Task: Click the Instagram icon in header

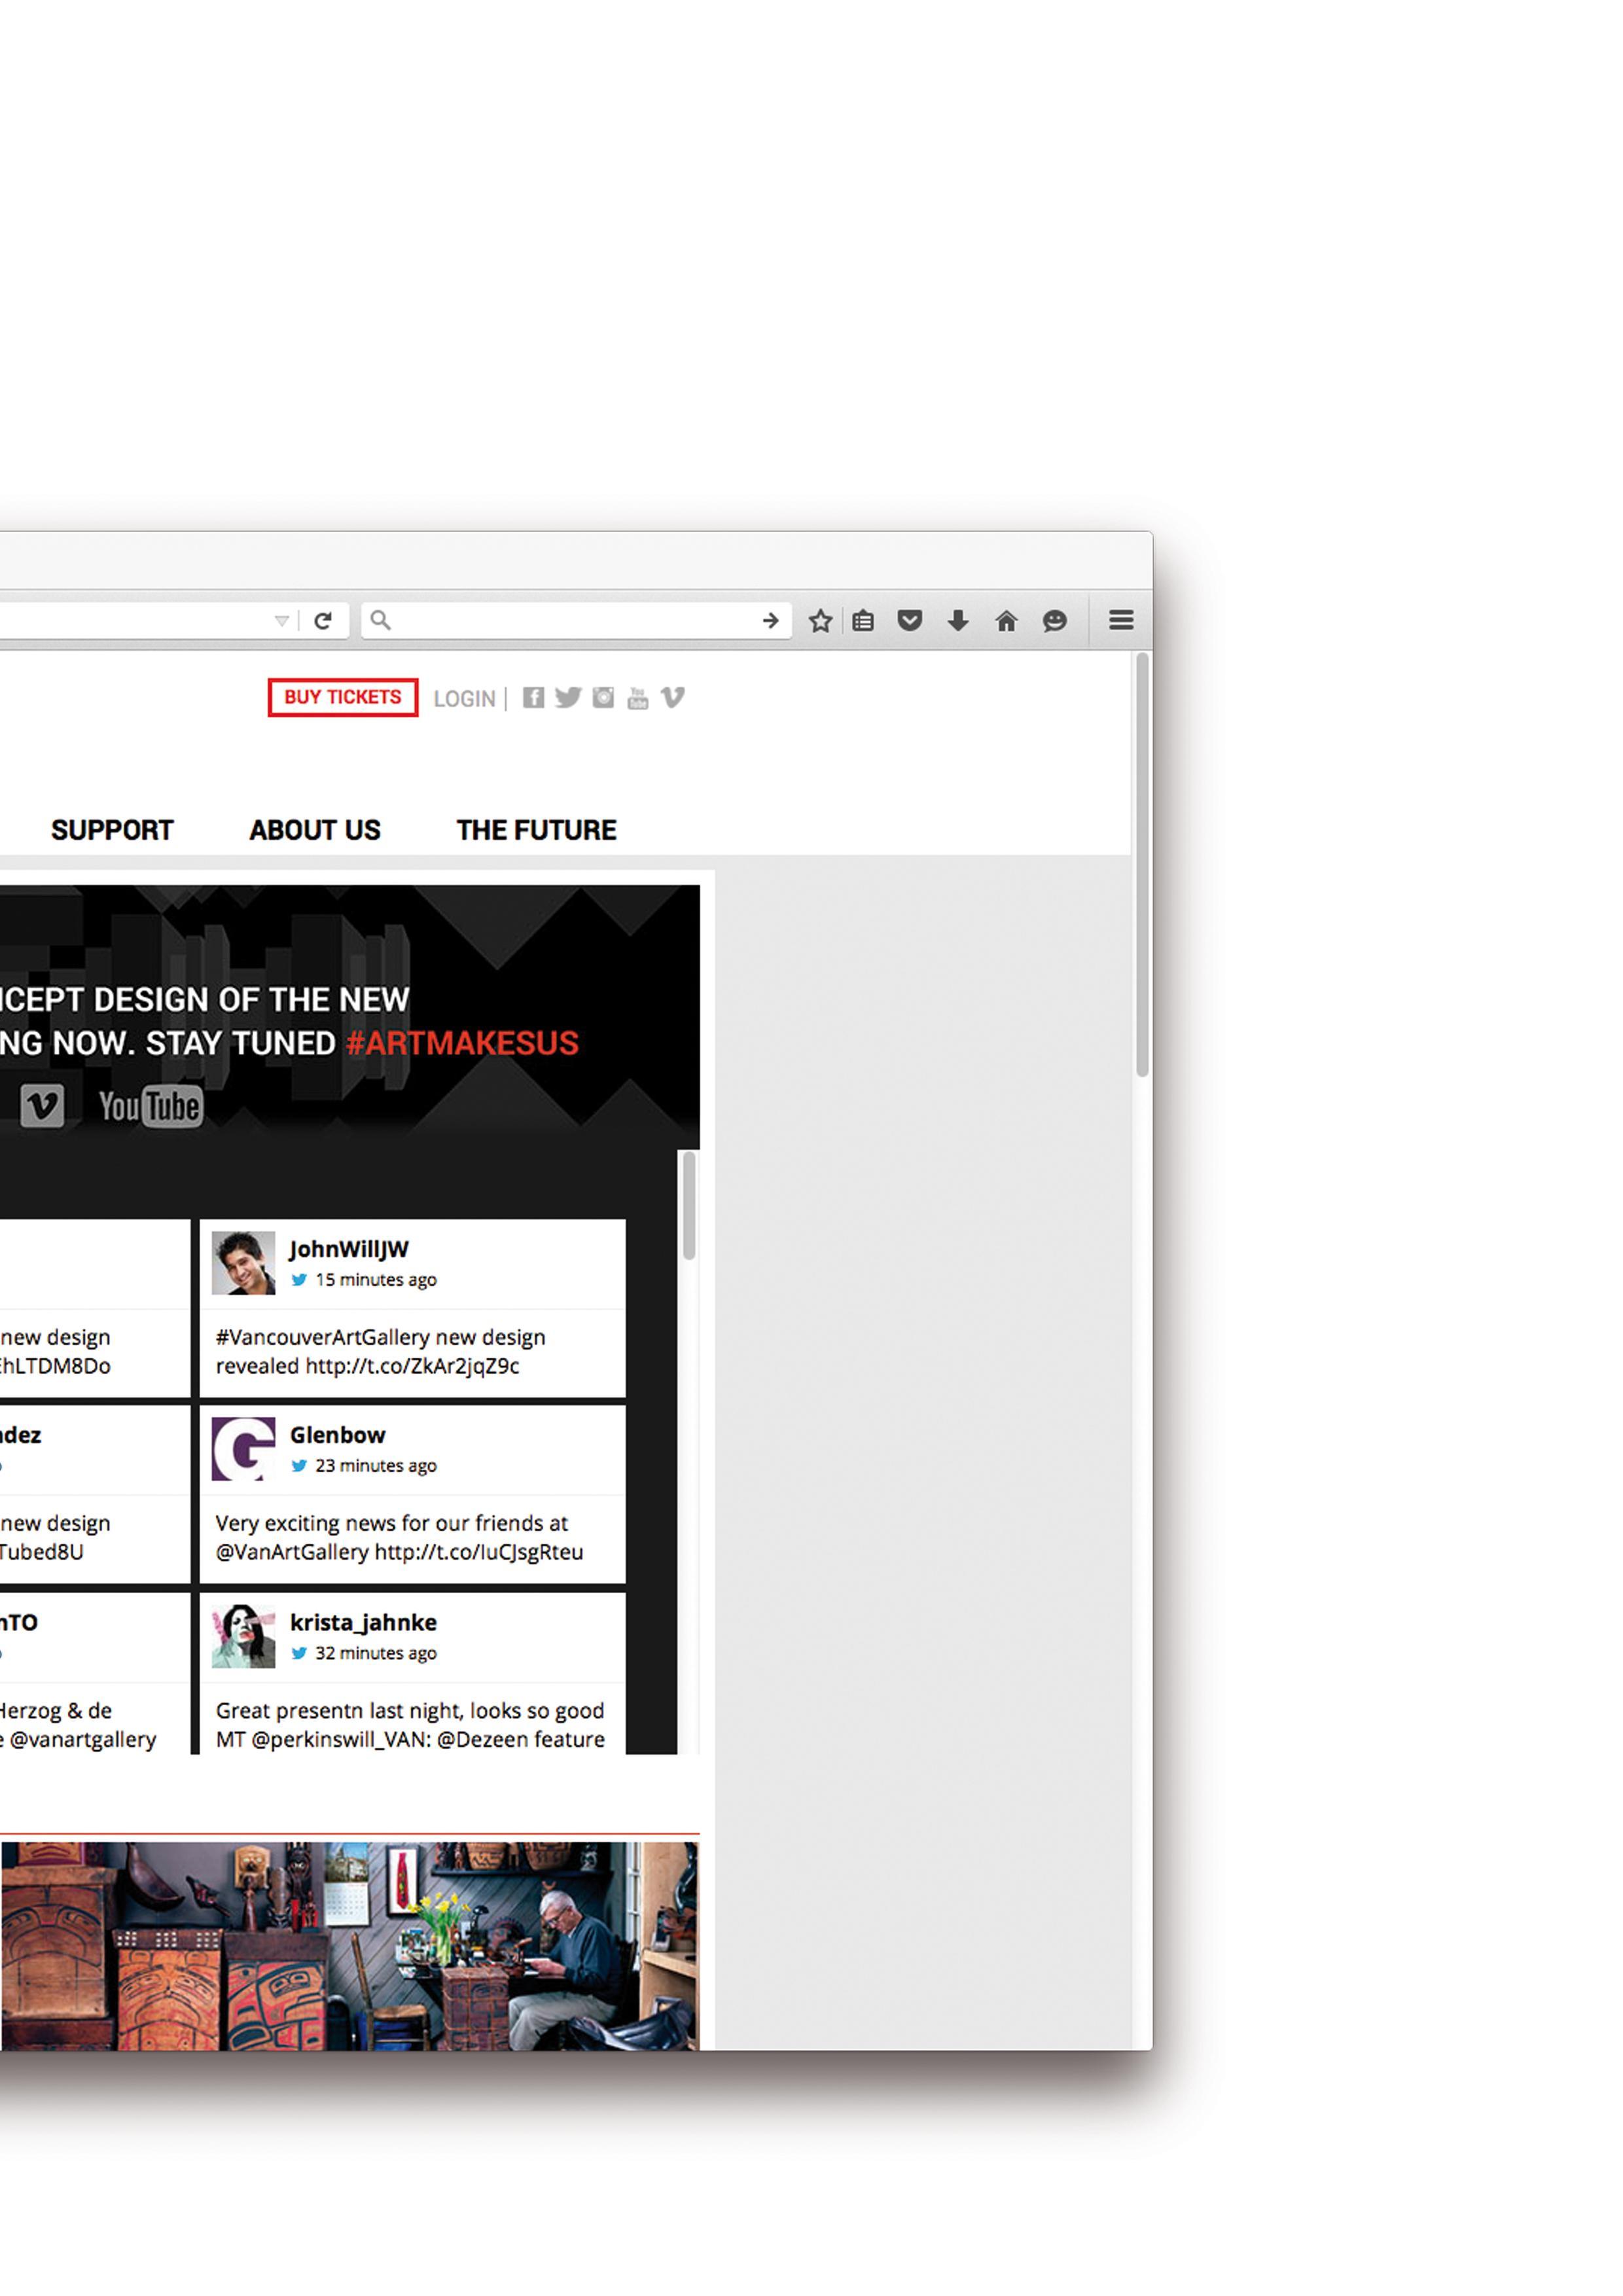Action: [x=603, y=698]
